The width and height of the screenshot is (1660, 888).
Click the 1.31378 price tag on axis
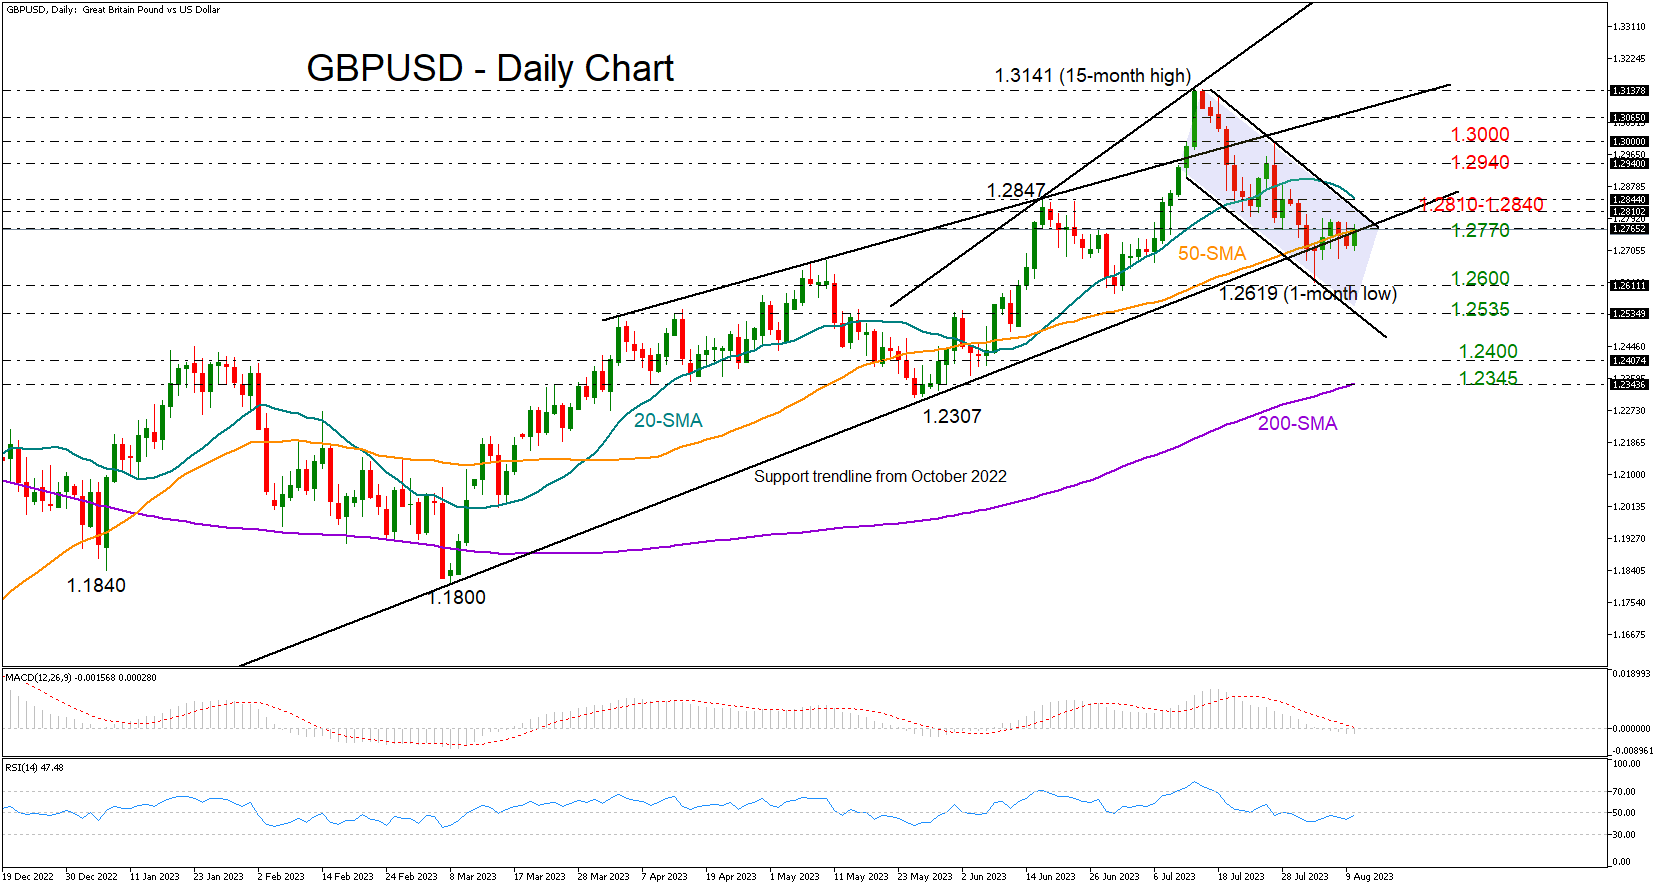click(x=1628, y=91)
